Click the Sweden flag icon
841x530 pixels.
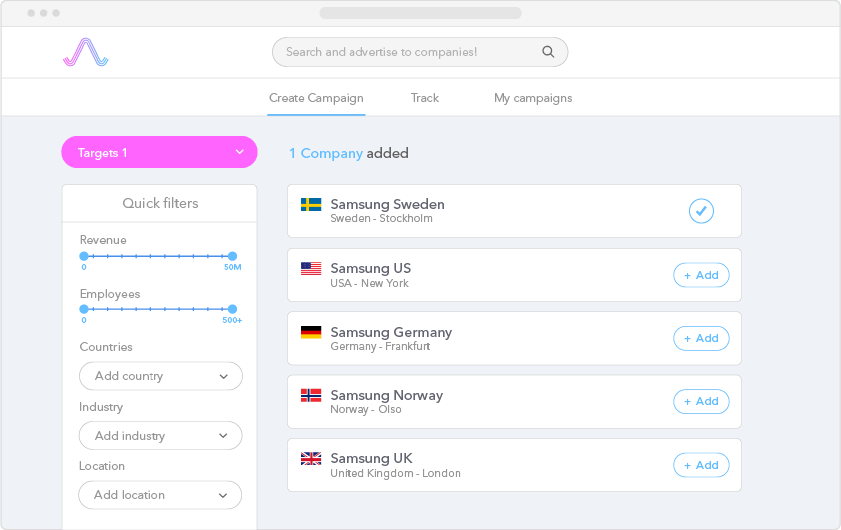pos(311,204)
